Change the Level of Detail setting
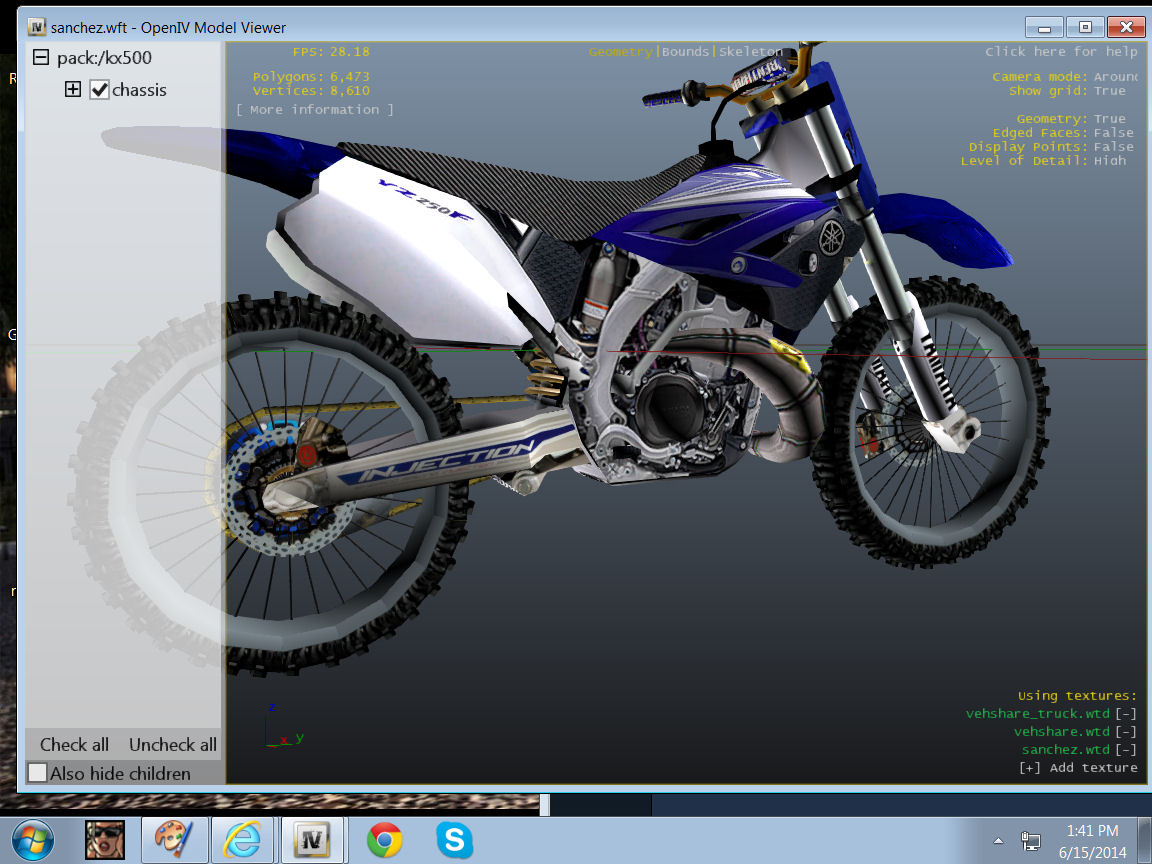 coord(1109,160)
